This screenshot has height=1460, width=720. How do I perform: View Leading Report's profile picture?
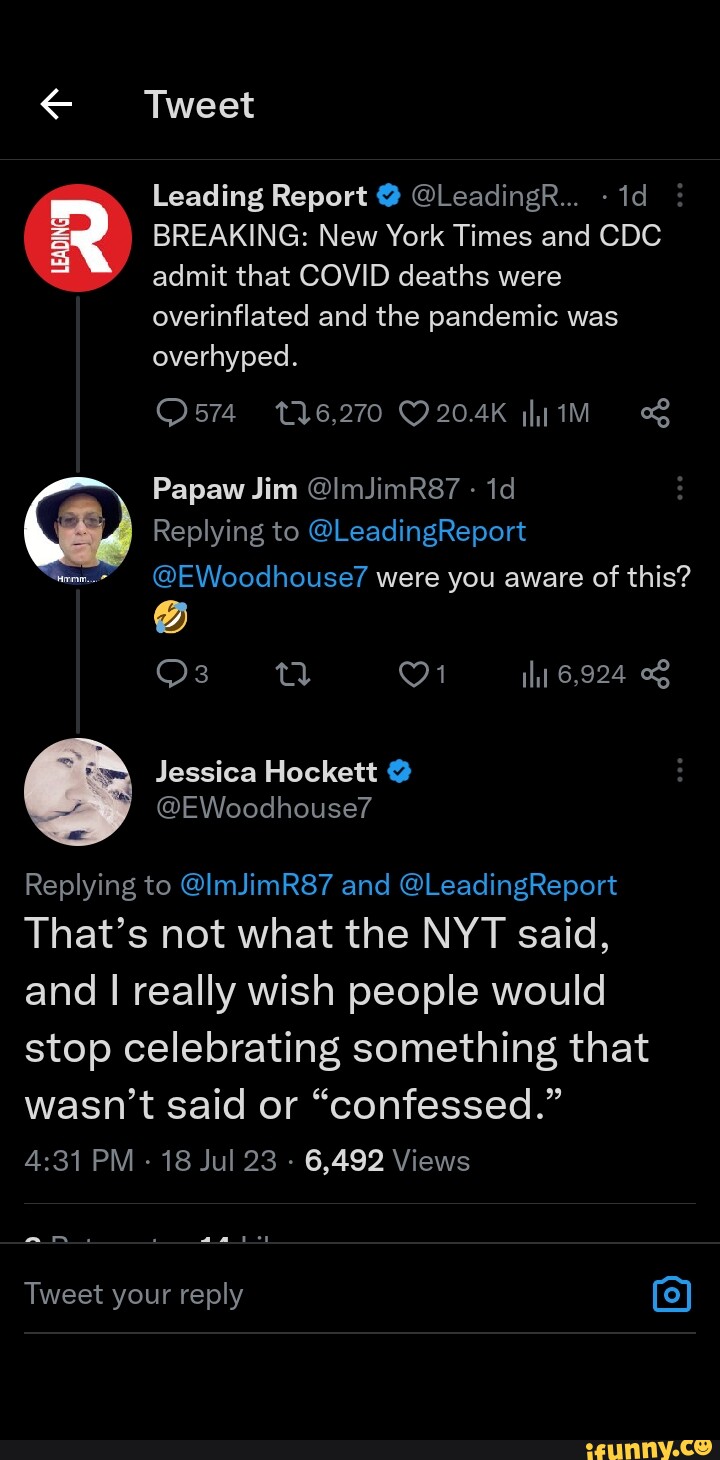78,238
